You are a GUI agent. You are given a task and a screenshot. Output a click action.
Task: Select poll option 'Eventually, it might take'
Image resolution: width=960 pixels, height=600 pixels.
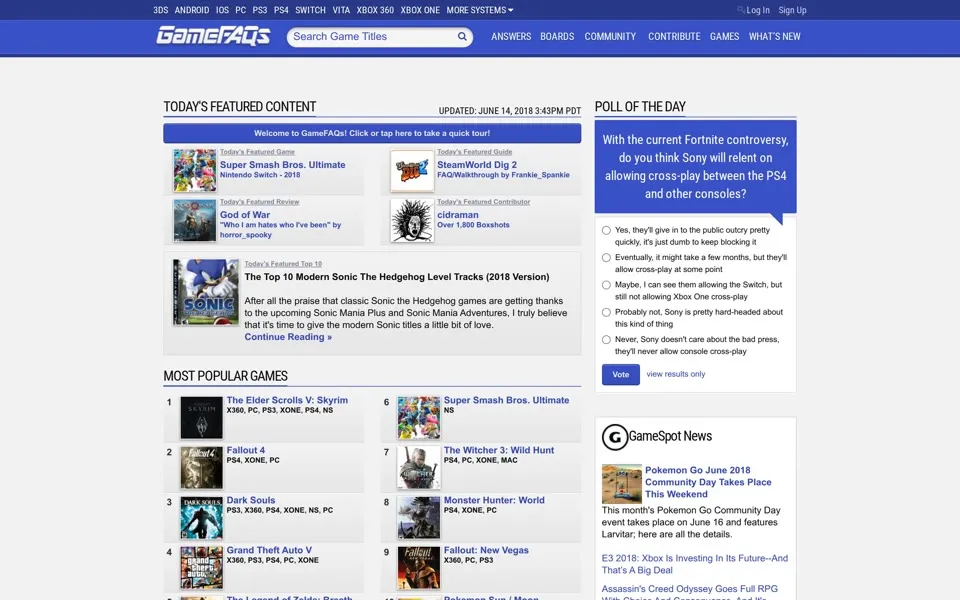tap(606, 258)
